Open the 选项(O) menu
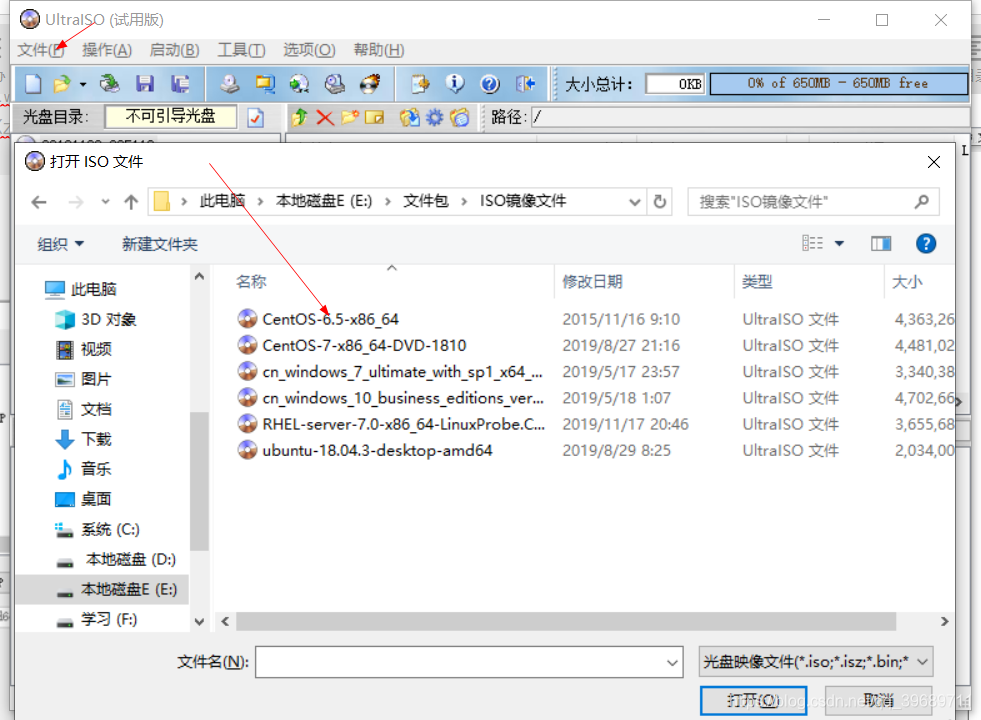Image resolution: width=981 pixels, height=720 pixels. point(309,50)
